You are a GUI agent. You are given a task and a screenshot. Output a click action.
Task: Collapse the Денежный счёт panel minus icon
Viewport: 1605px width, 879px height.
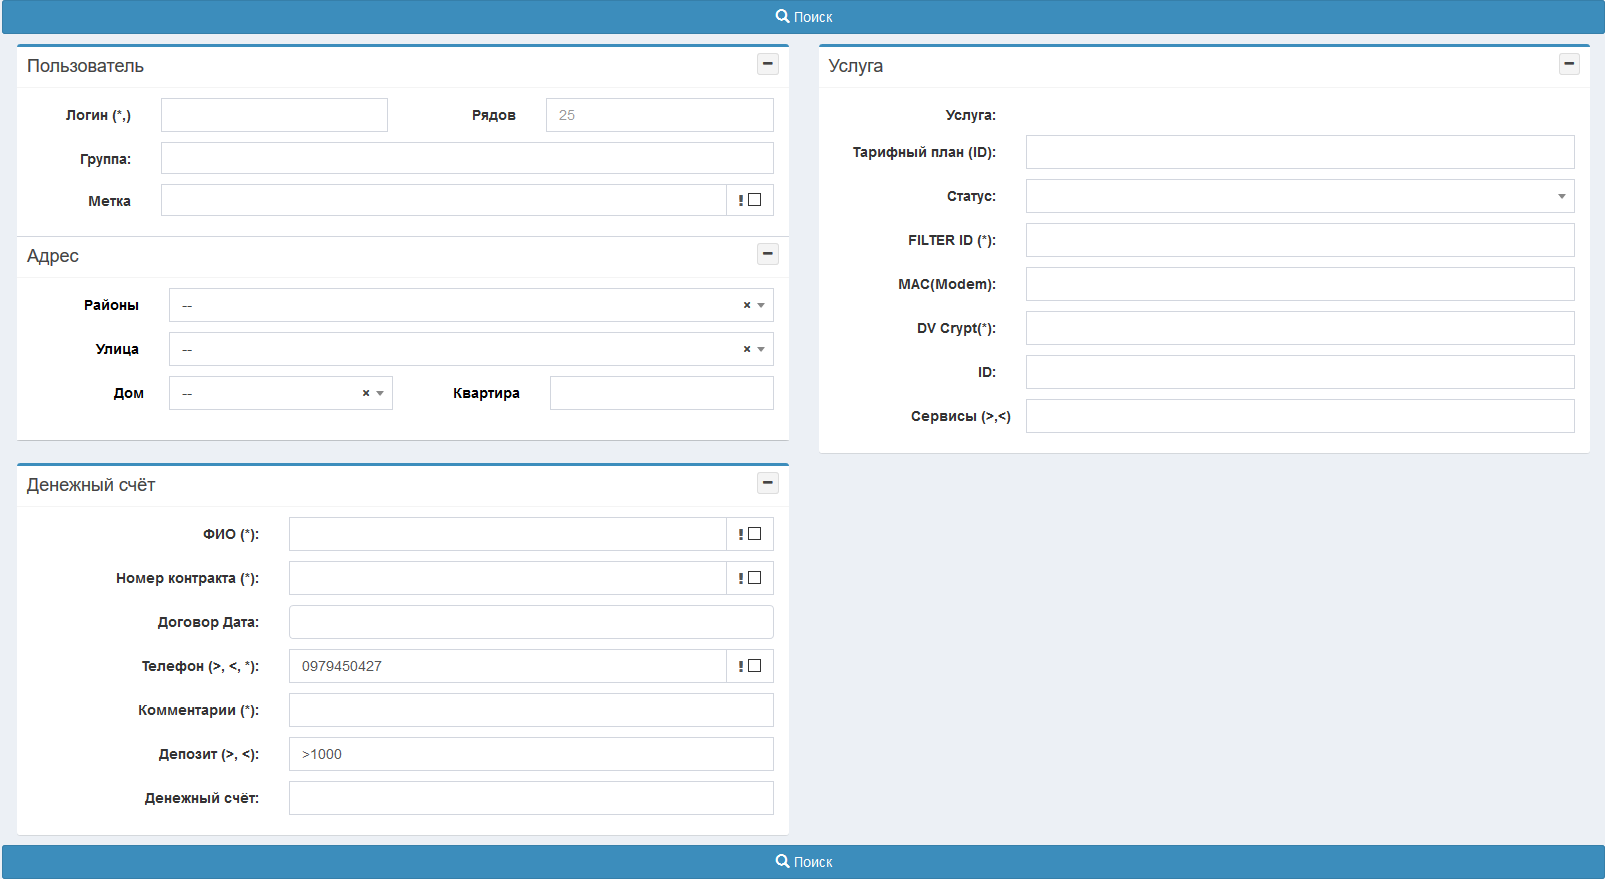767,483
